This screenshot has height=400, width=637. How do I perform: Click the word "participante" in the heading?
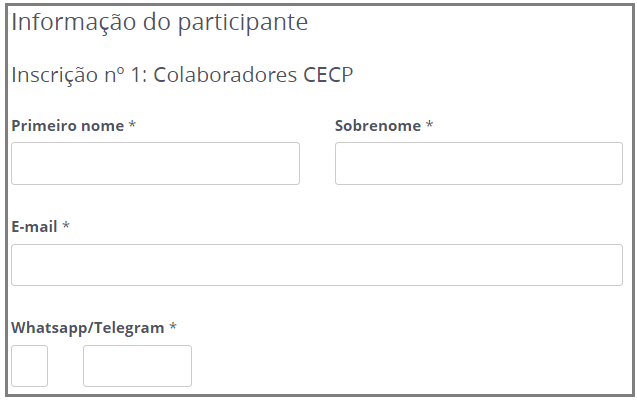coord(243,22)
